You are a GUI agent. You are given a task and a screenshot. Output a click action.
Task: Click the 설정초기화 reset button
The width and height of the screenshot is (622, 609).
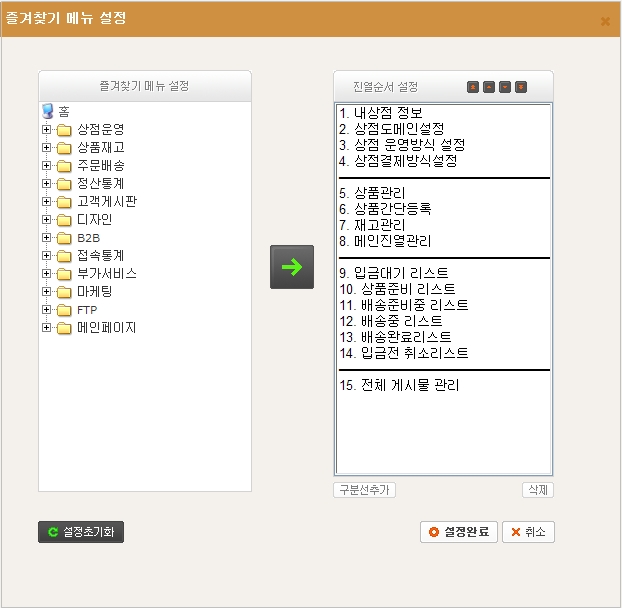pyautogui.click(x=81, y=532)
